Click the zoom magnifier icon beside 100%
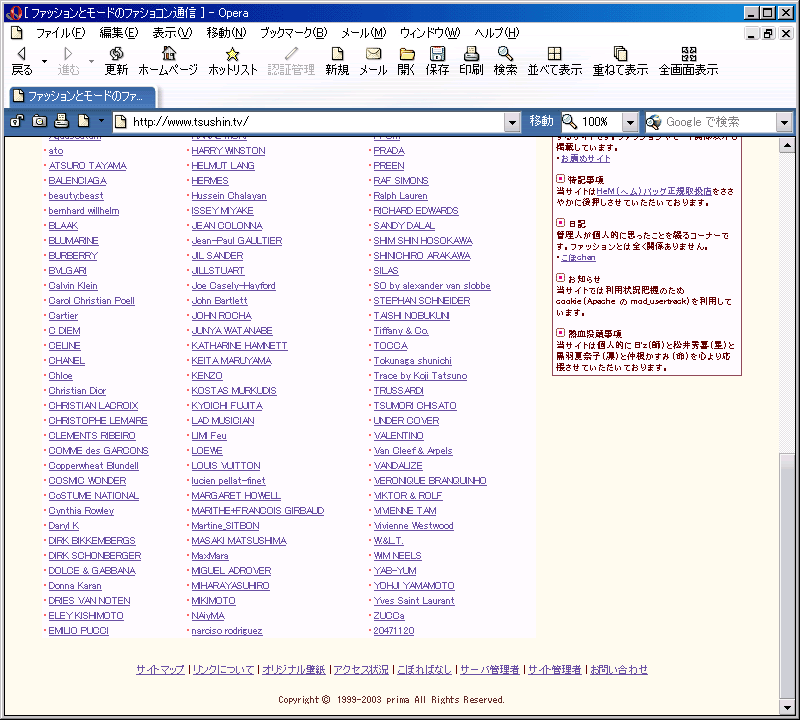This screenshot has width=800, height=720. pos(569,121)
